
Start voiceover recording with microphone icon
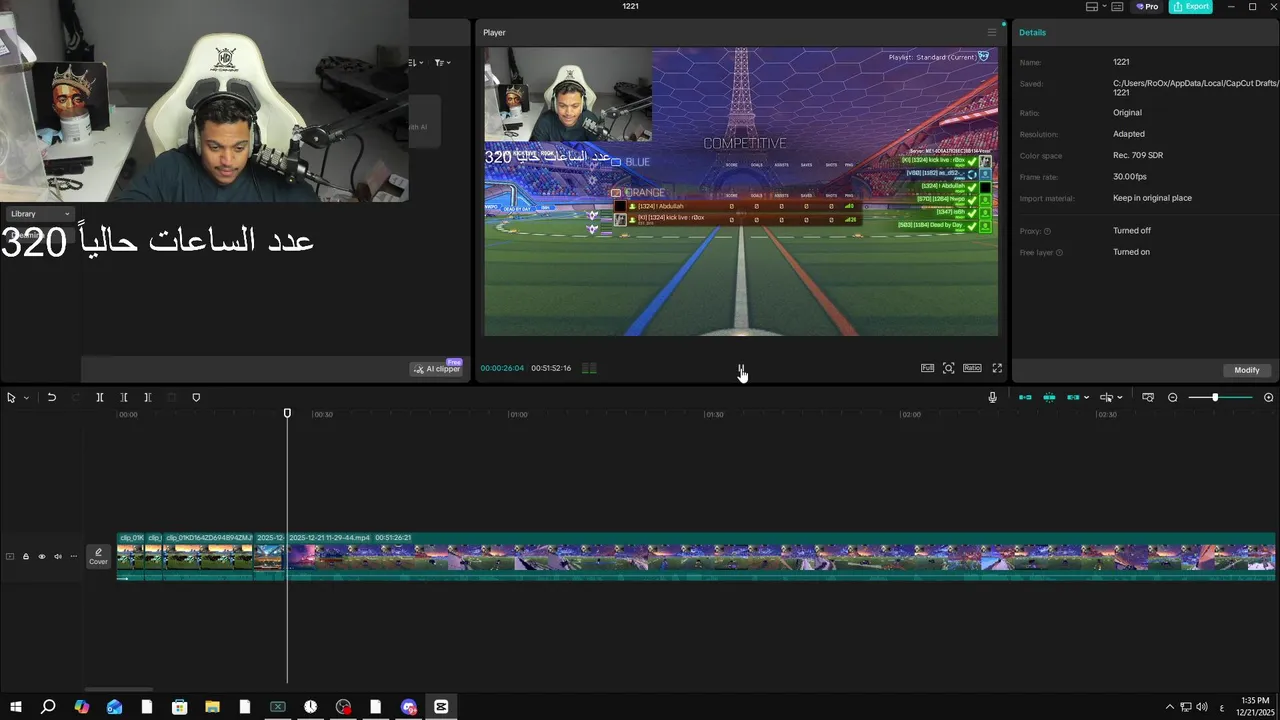coord(992,397)
